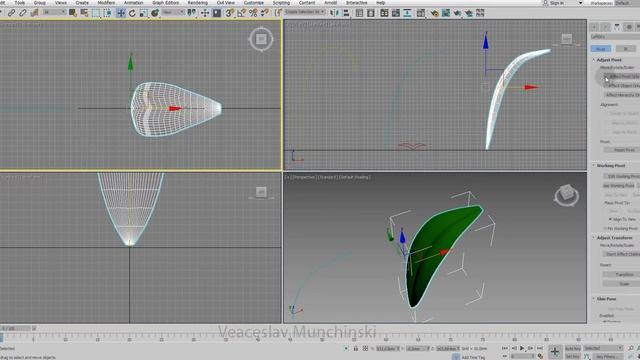Click Affect Pivot Only button
The height and width of the screenshot is (360, 640).
pos(622,76)
